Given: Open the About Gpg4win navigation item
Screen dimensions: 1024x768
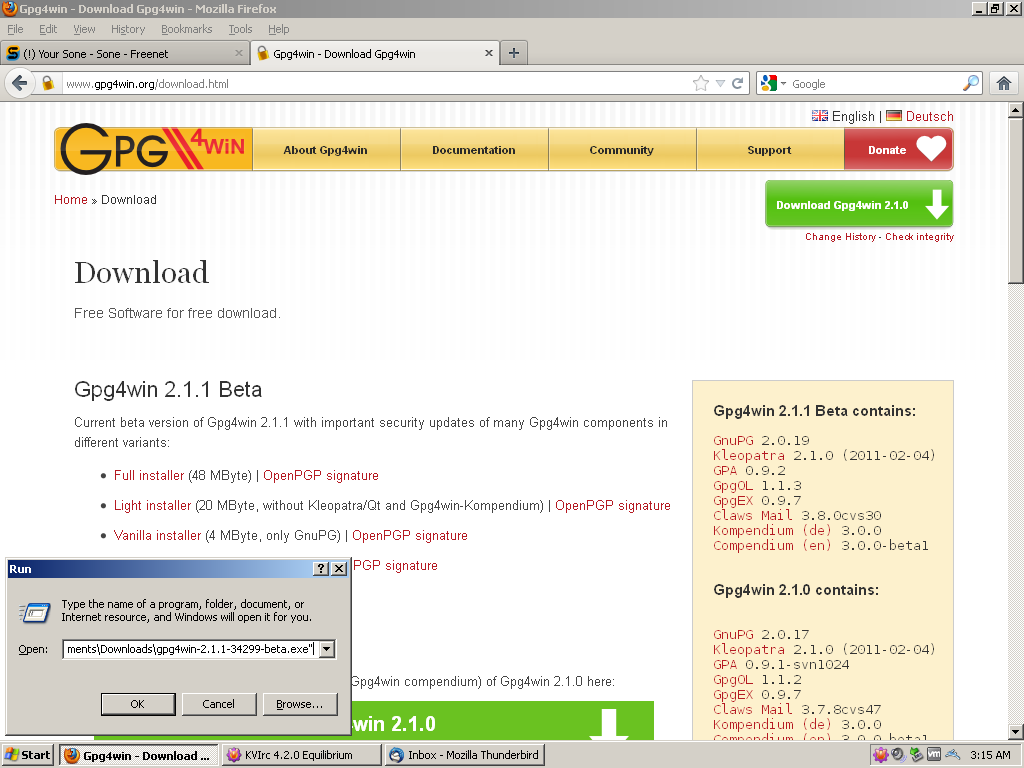Looking at the screenshot, I should click(x=325, y=150).
